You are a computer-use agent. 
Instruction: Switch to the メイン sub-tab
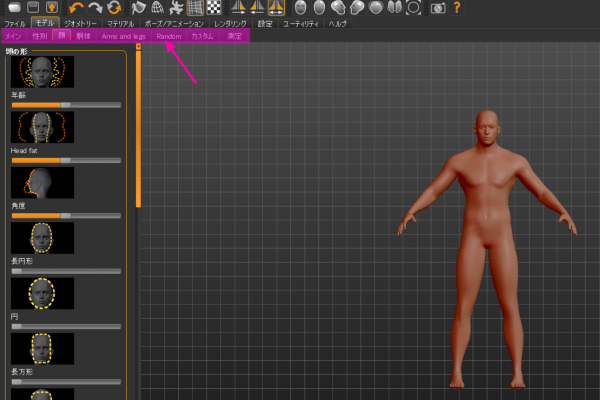[x=13, y=36]
